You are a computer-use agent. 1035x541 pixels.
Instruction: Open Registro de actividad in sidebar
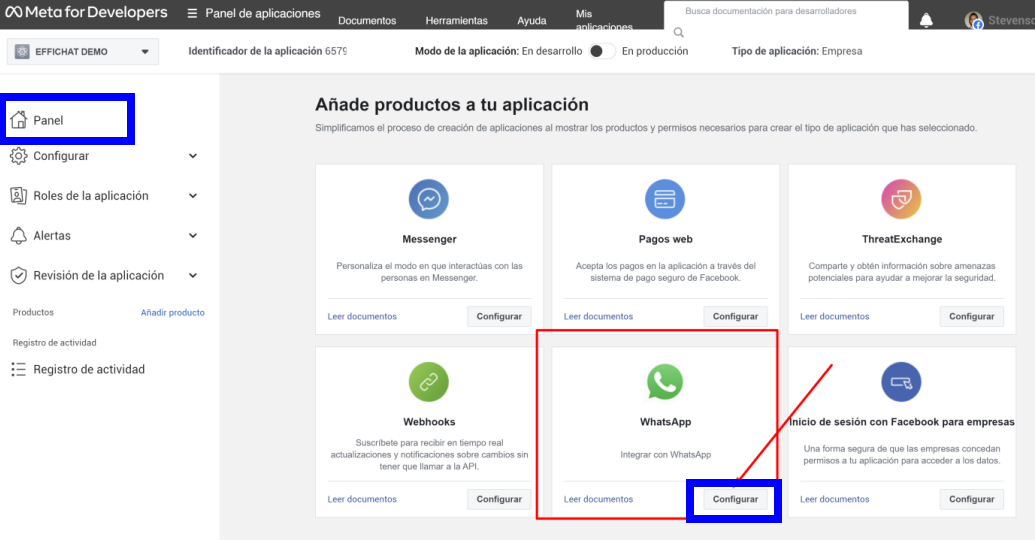[x=89, y=369]
